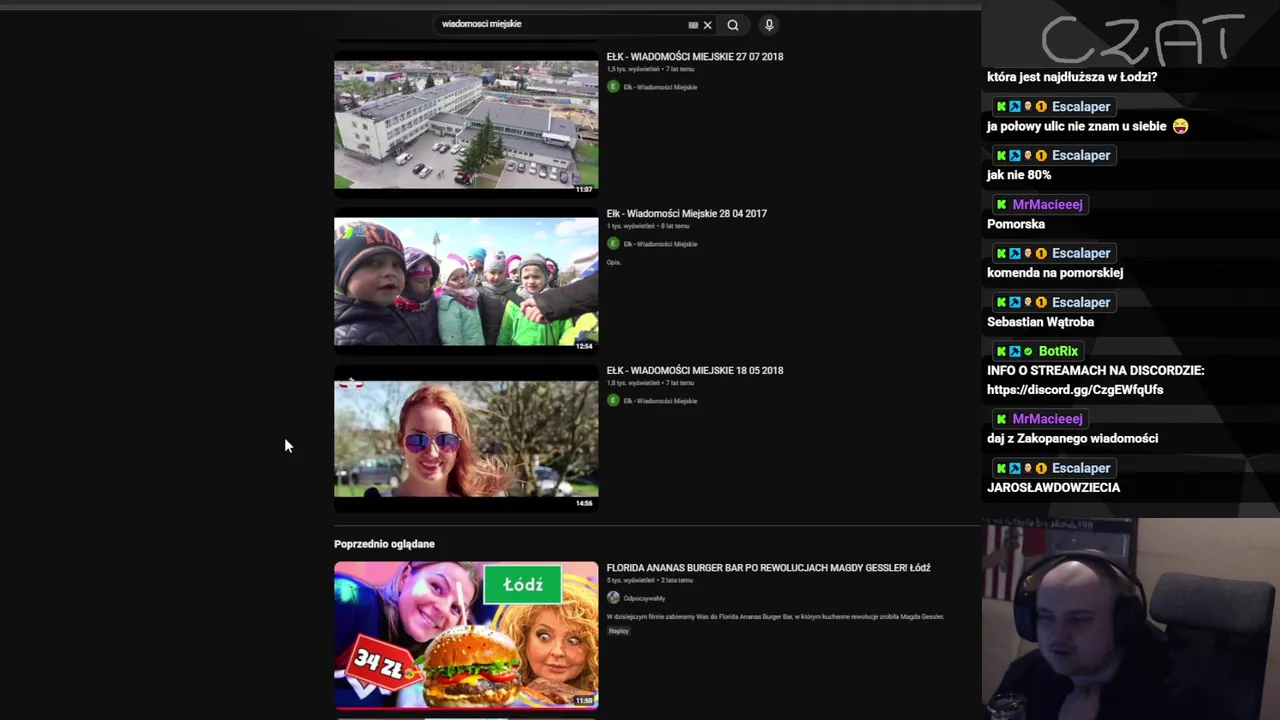Click the BotRix username in chat

click(x=1058, y=351)
